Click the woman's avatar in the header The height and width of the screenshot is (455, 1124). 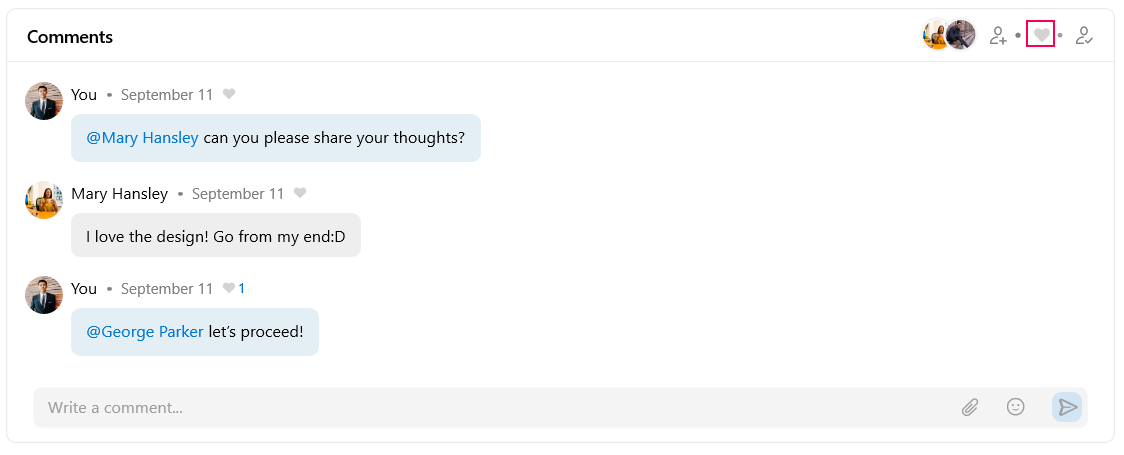point(935,35)
